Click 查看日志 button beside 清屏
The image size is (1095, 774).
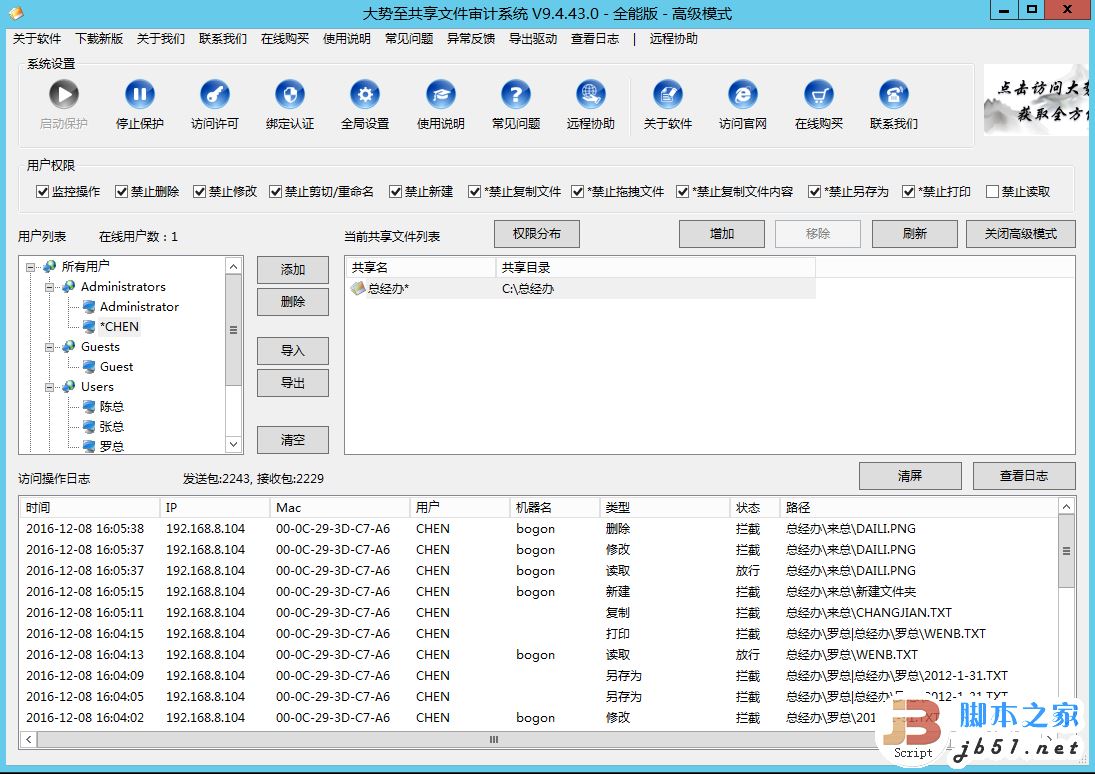coord(1024,476)
